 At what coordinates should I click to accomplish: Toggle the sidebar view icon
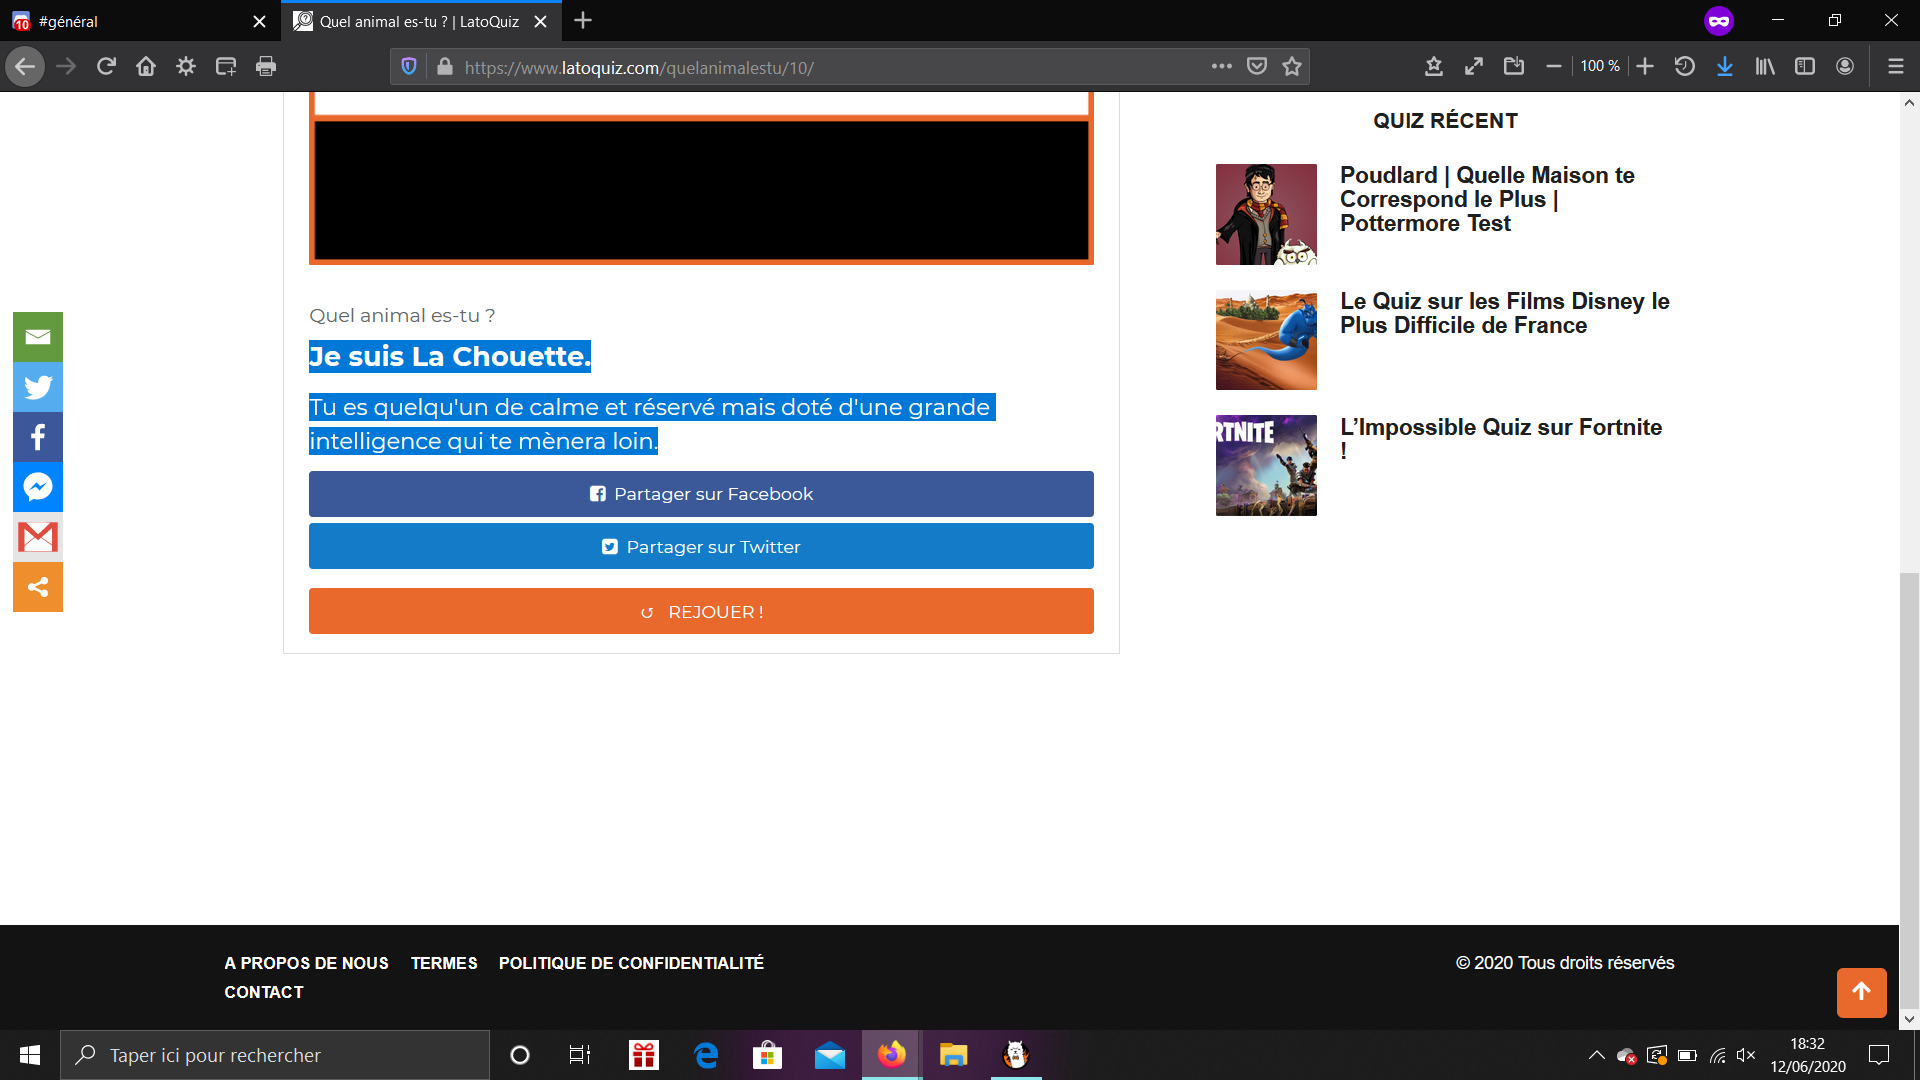coord(1804,66)
